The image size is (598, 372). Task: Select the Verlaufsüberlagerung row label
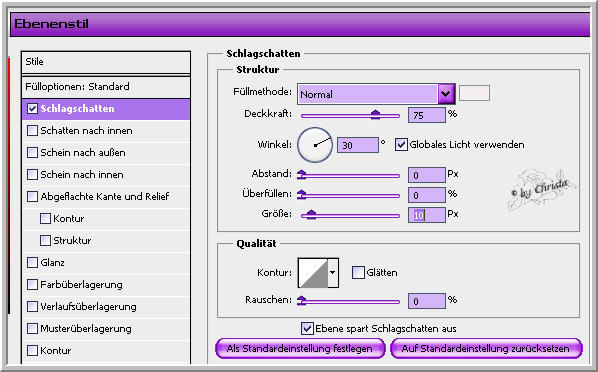click(88, 306)
